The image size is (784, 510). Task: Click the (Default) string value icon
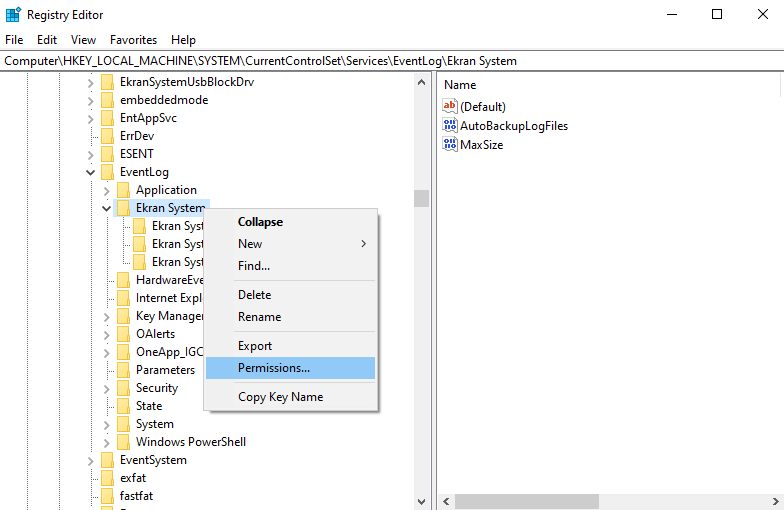pyautogui.click(x=450, y=107)
